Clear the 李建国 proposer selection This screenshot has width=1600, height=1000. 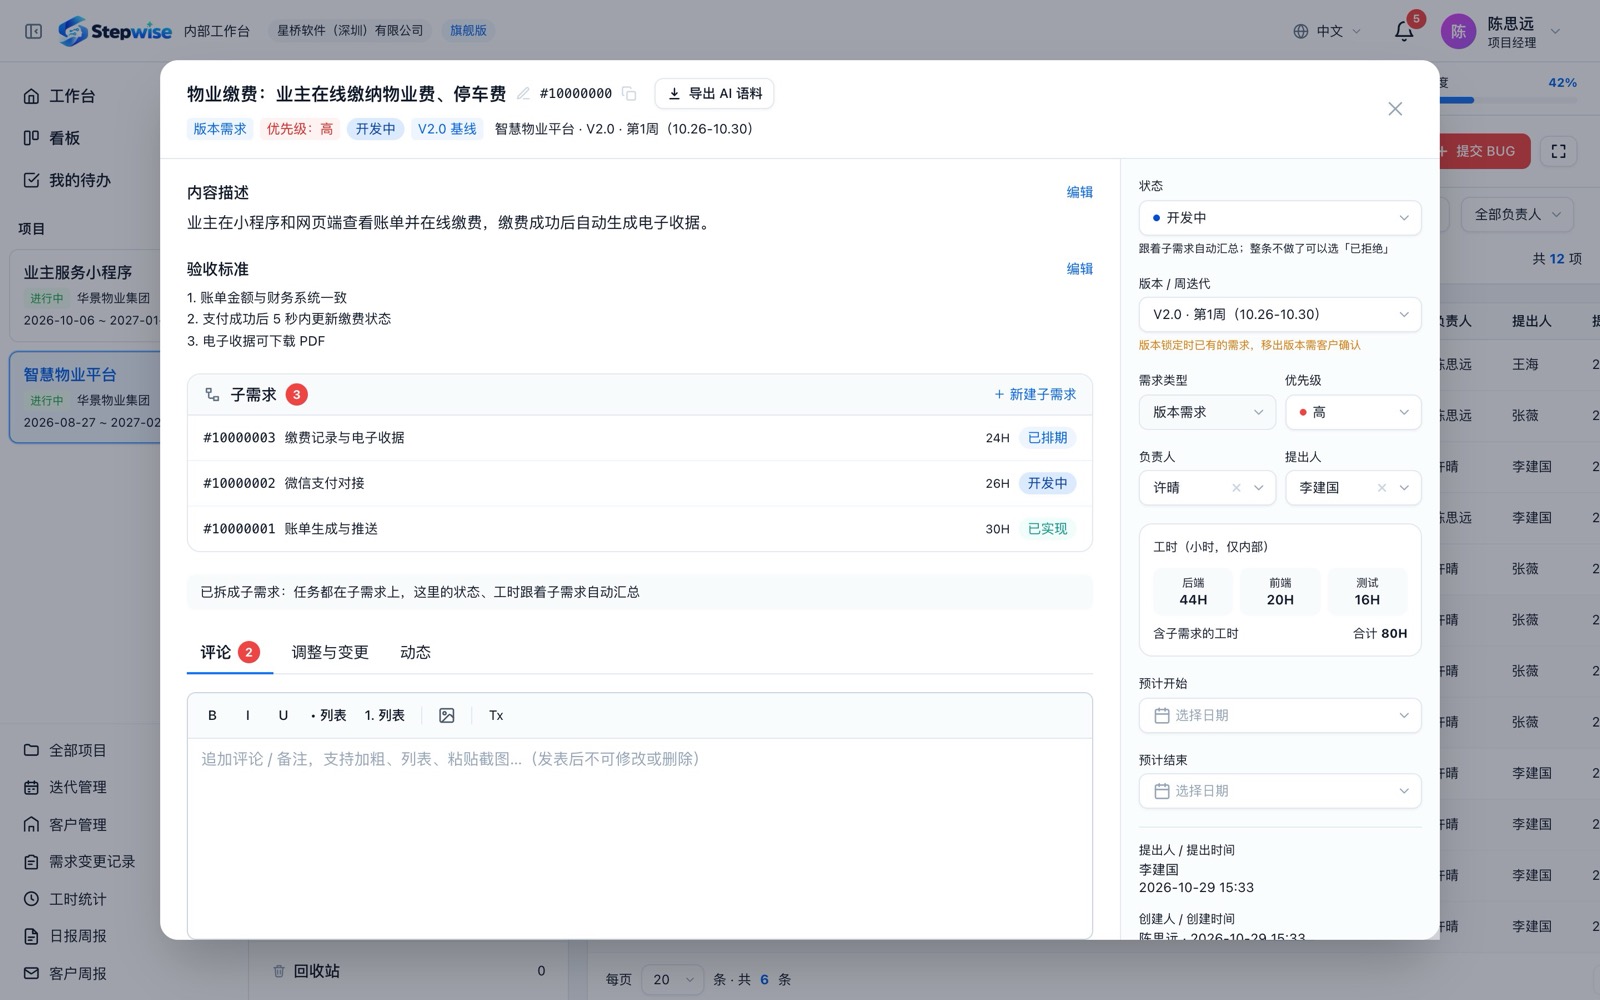pyautogui.click(x=1382, y=488)
